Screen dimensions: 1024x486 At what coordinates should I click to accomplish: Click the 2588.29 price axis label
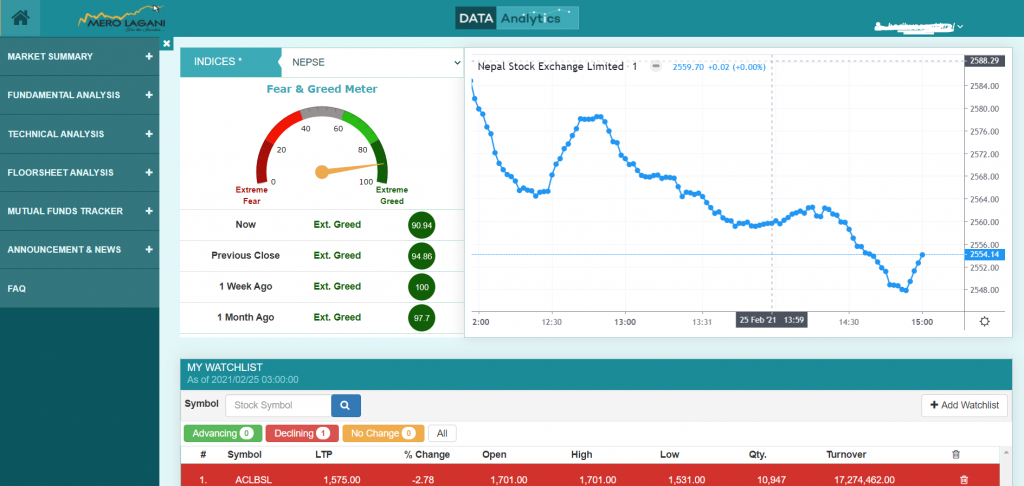tap(984, 61)
